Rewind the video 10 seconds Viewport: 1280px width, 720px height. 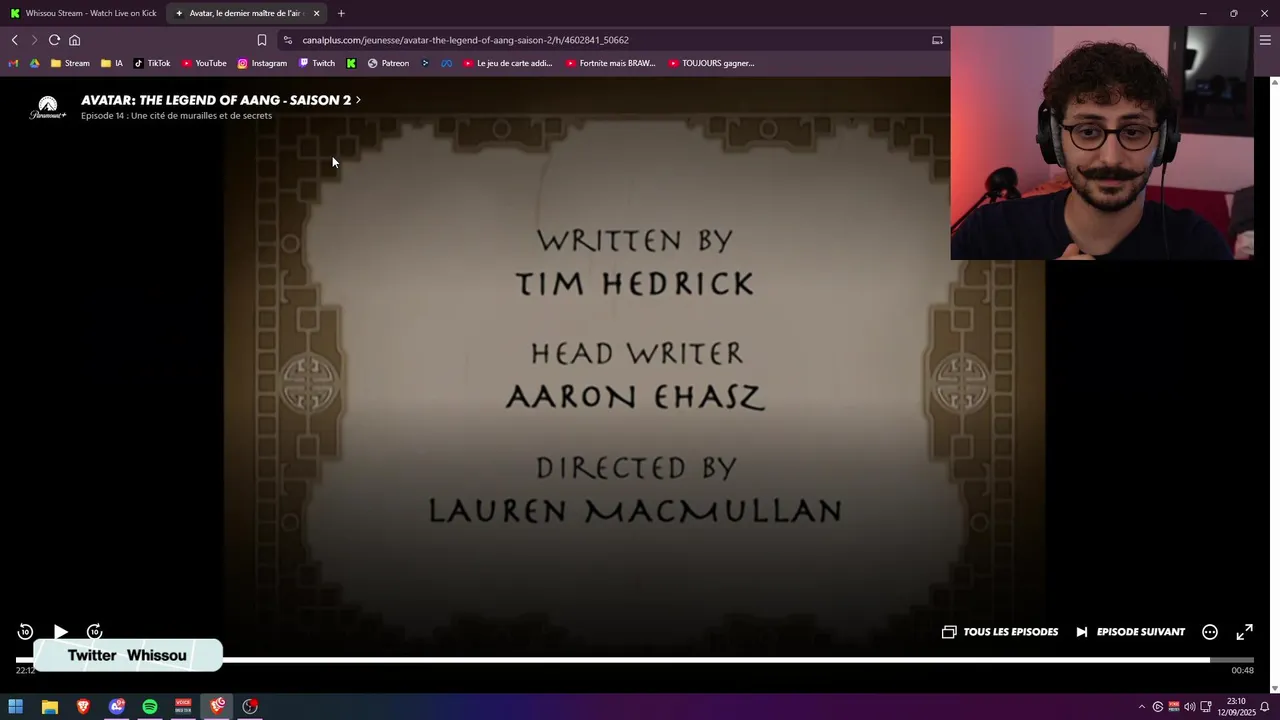(26, 632)
